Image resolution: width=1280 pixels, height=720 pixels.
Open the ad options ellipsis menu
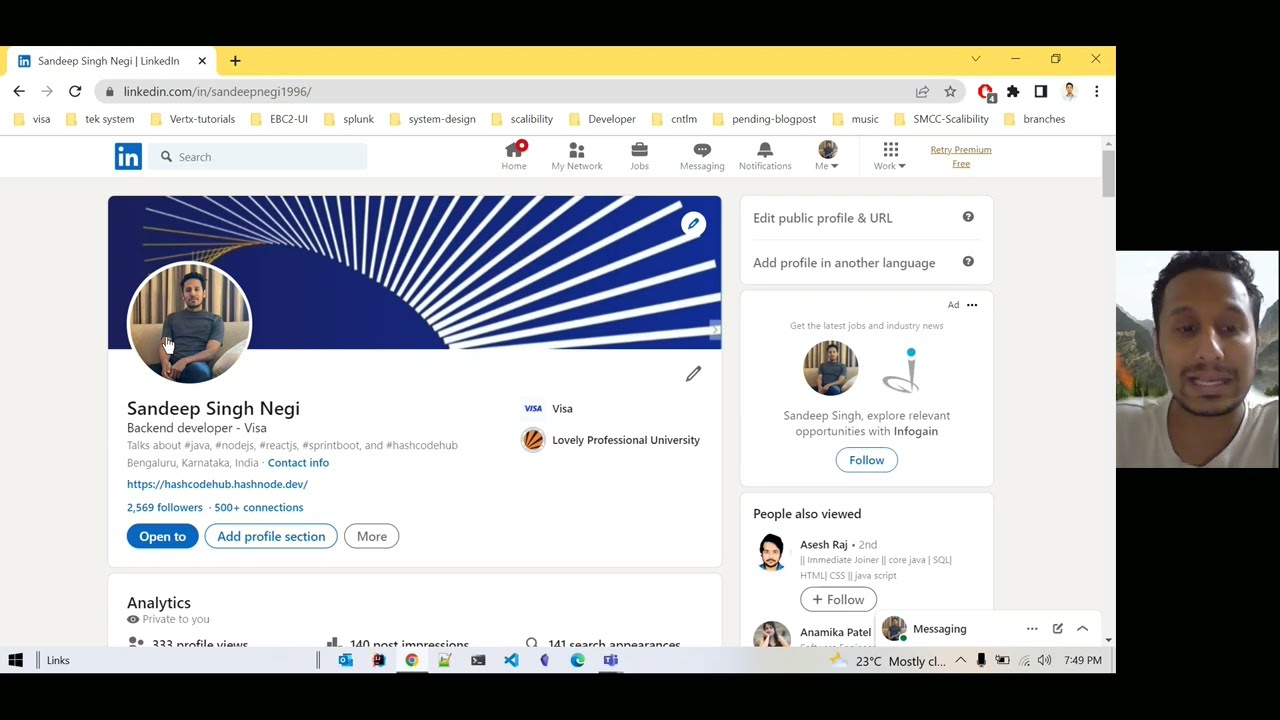coord(972,305)
